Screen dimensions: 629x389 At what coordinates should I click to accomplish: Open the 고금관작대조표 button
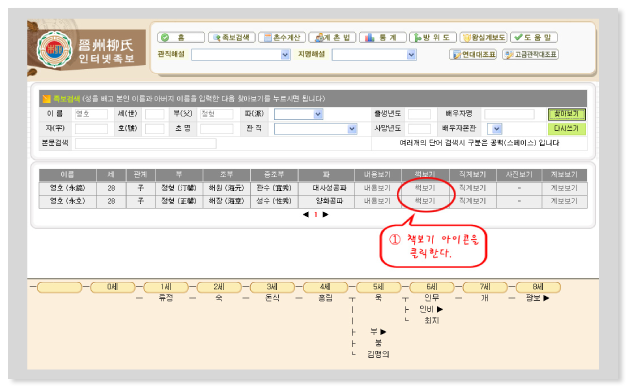530,54
